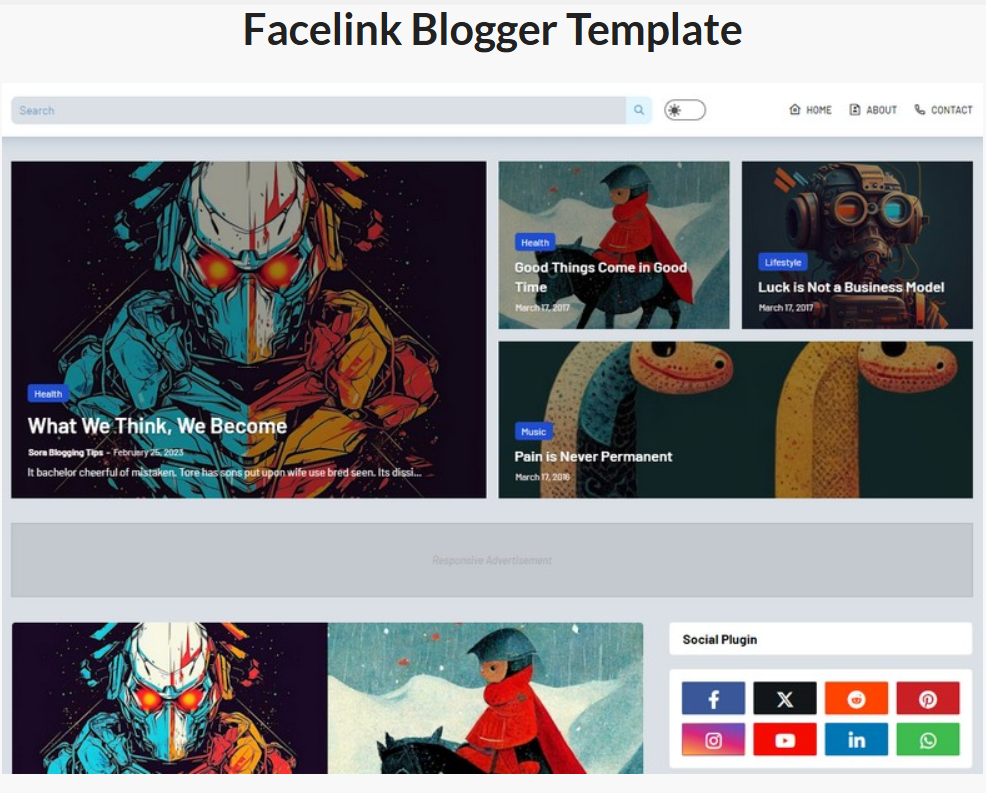This screenshot has height=793, width=986.
Task: Open the About menu item
Action: pos(873,110)
